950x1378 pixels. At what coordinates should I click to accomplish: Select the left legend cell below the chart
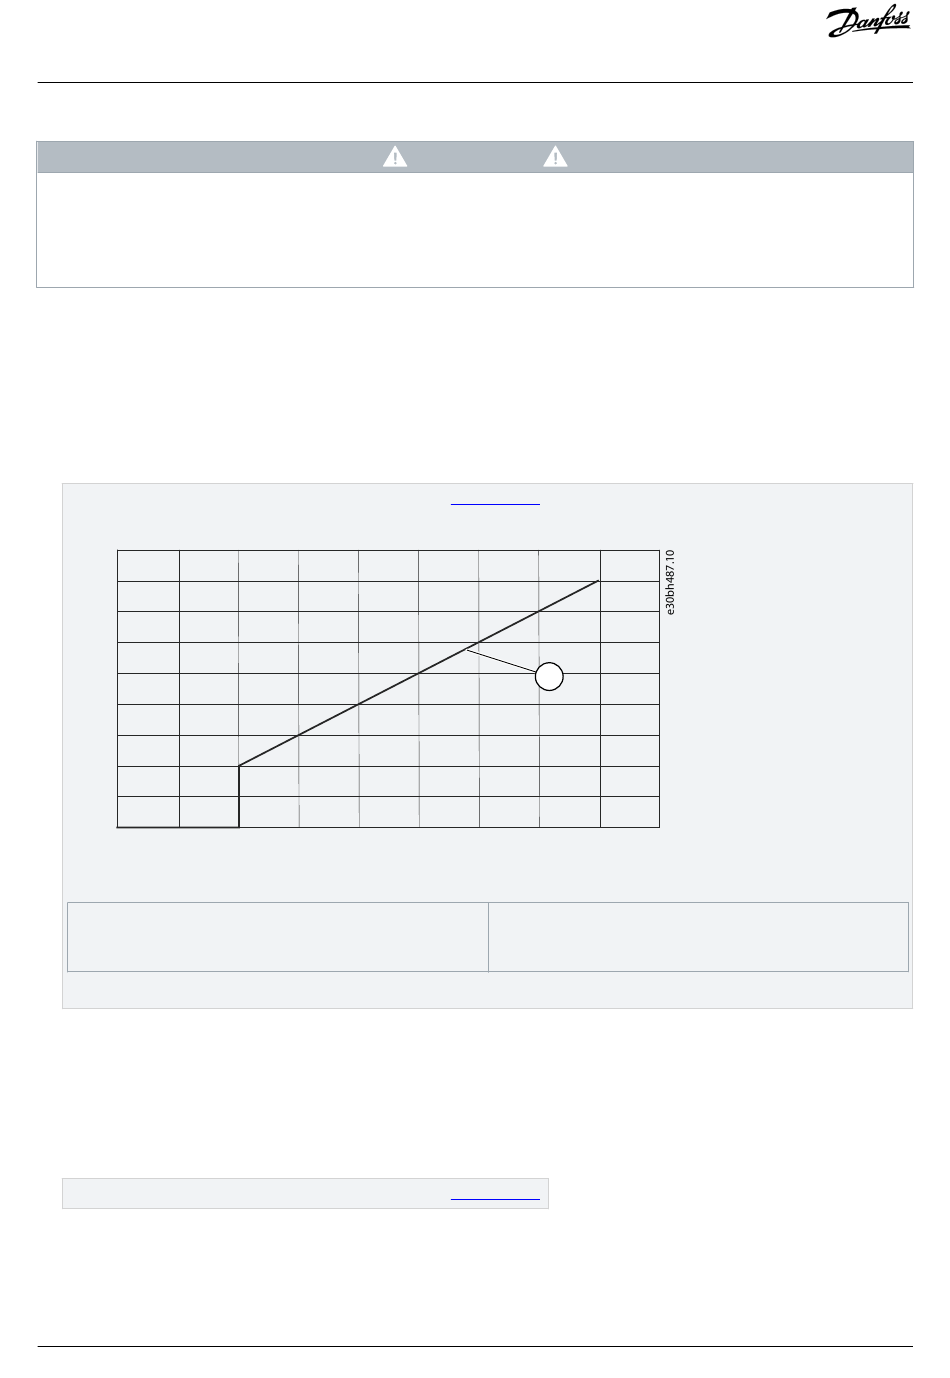(277, 937)
